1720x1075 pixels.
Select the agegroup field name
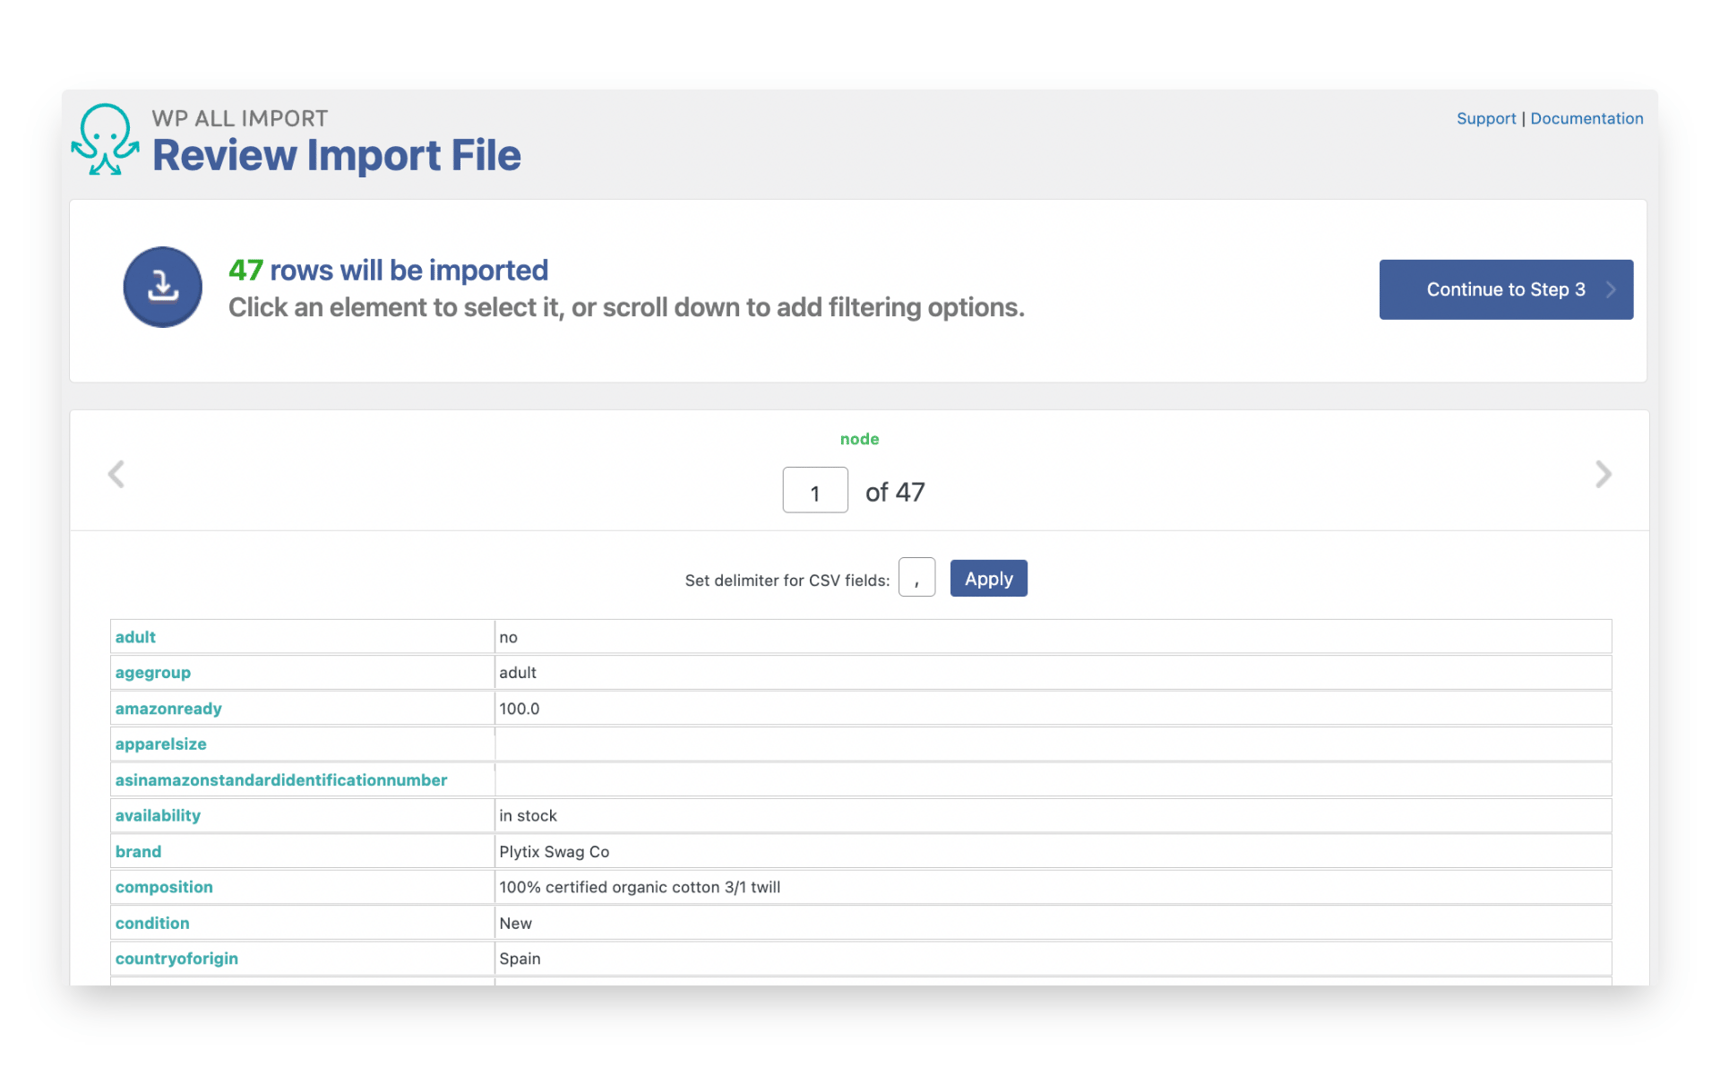(x=153, y=672)
